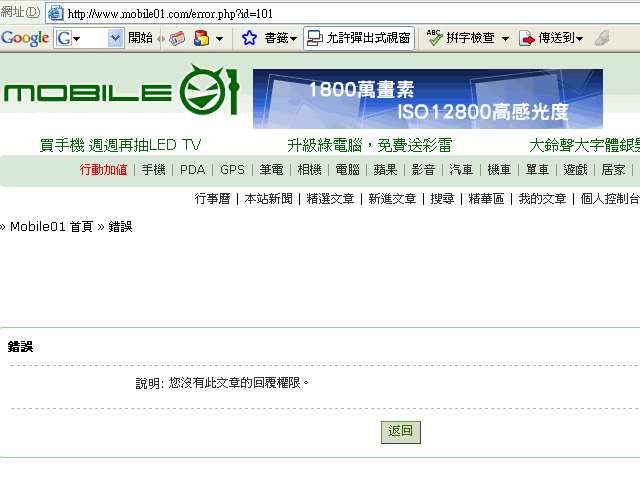This screenshot has height=480, width=640.
Task: Select the 手機 nav item
Action: (x=153, y=169)
